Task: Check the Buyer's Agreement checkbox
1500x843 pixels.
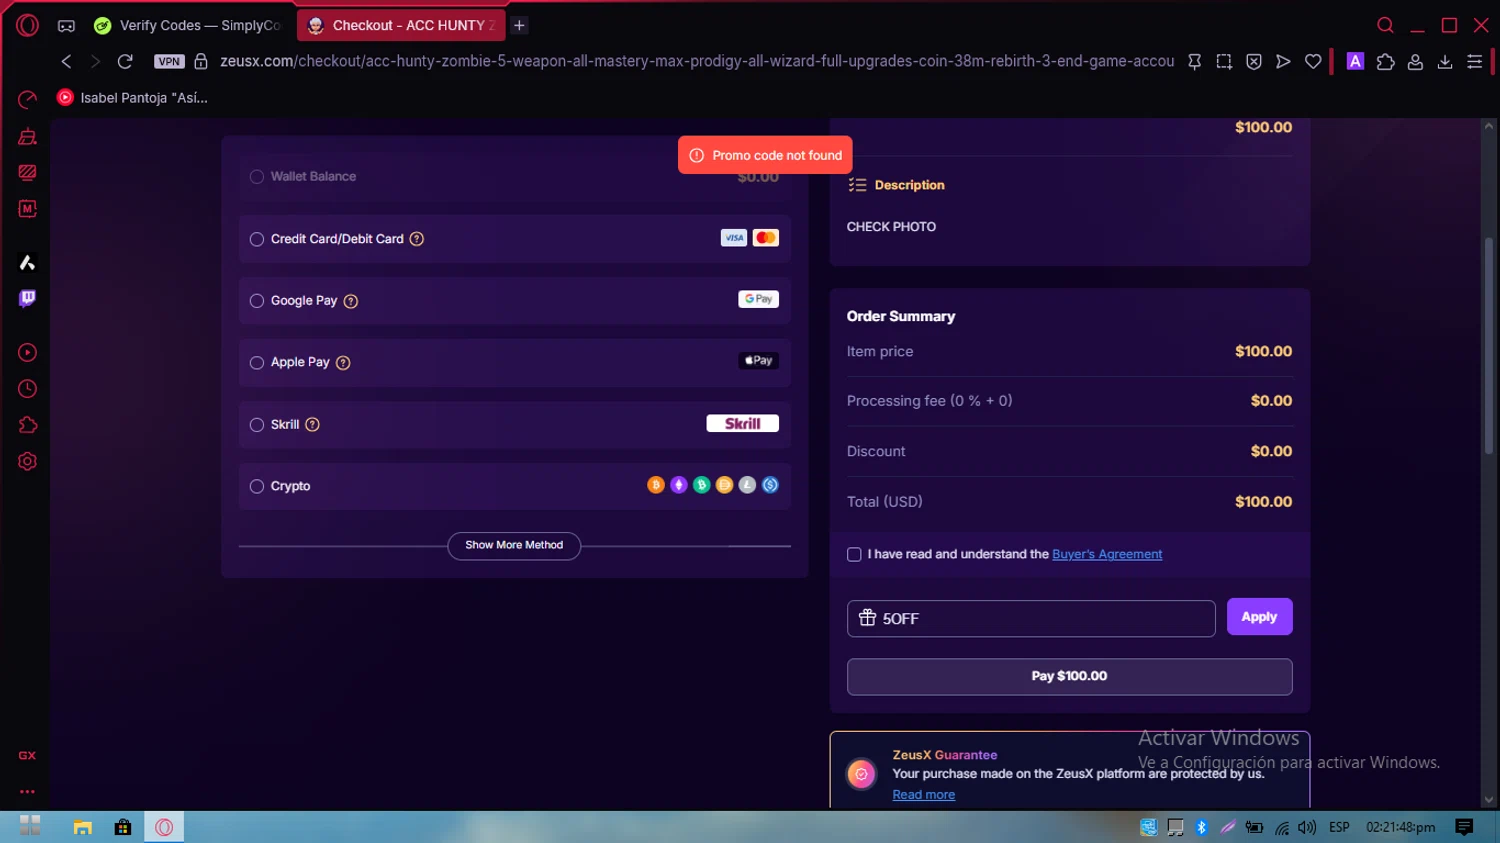Action: [x=854, y=554]
